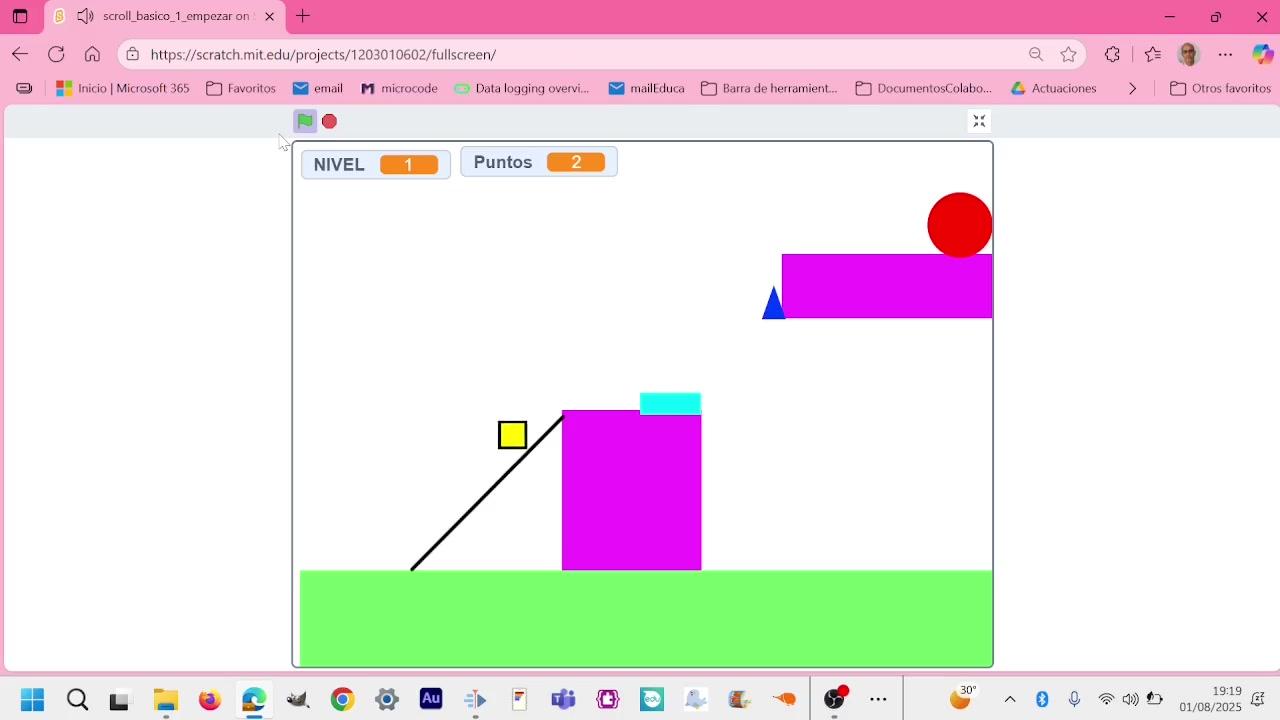Go back to the previous page
This screenshot has height=720, width=1280.
20,54
